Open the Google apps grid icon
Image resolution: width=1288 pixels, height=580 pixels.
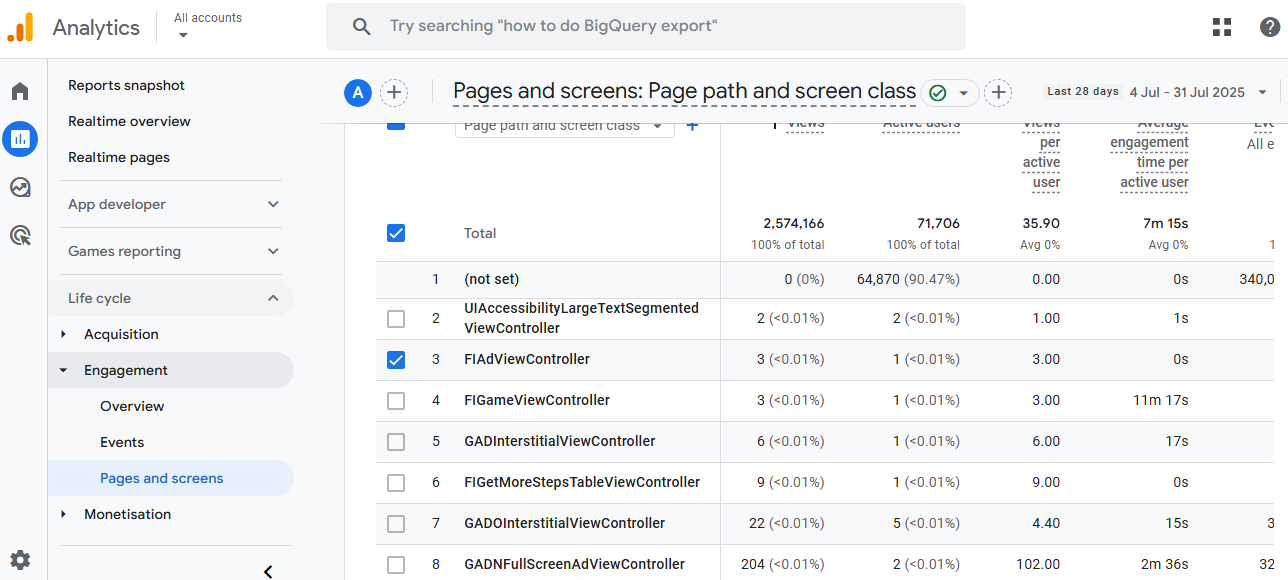(x=1222, y=27)
